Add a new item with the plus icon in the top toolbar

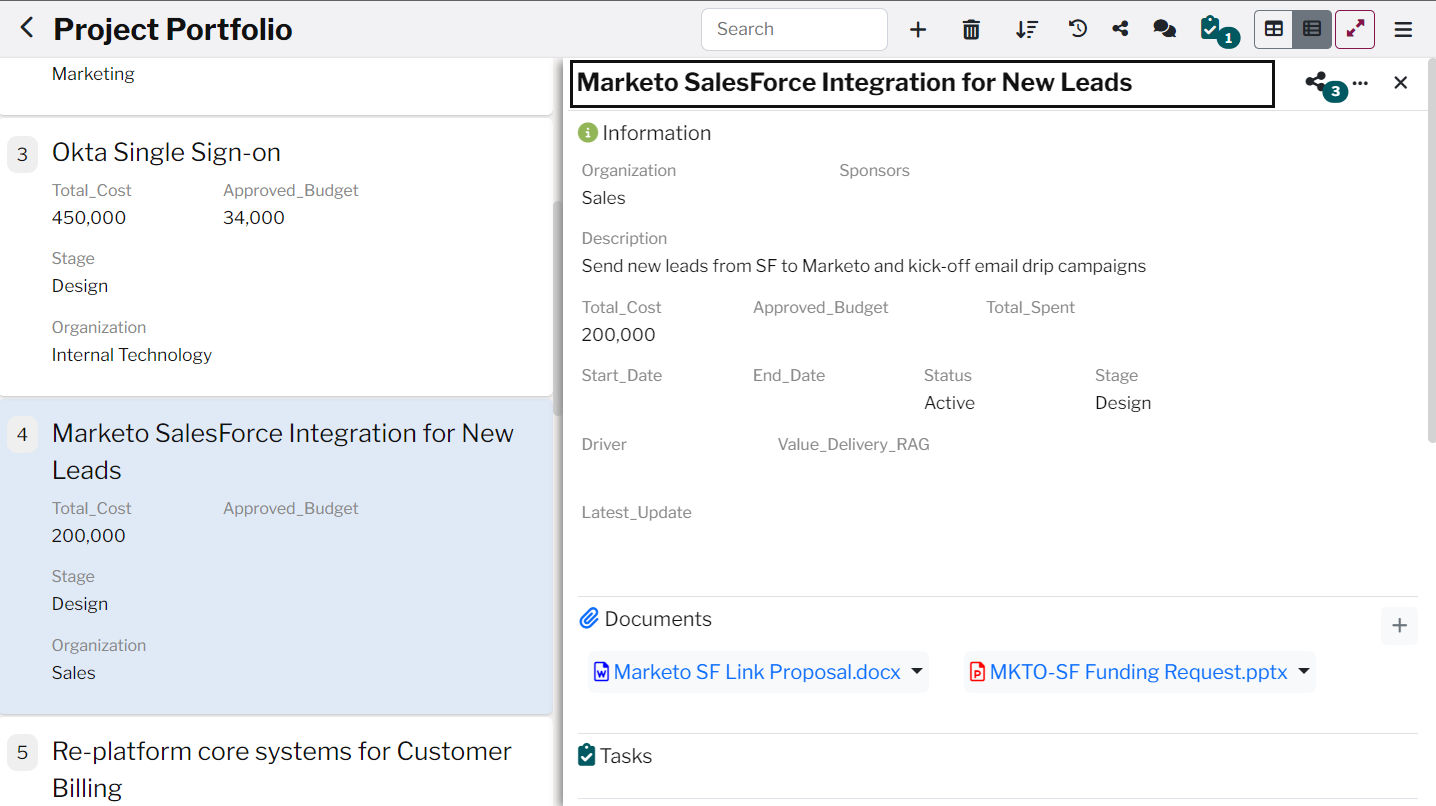918,29
